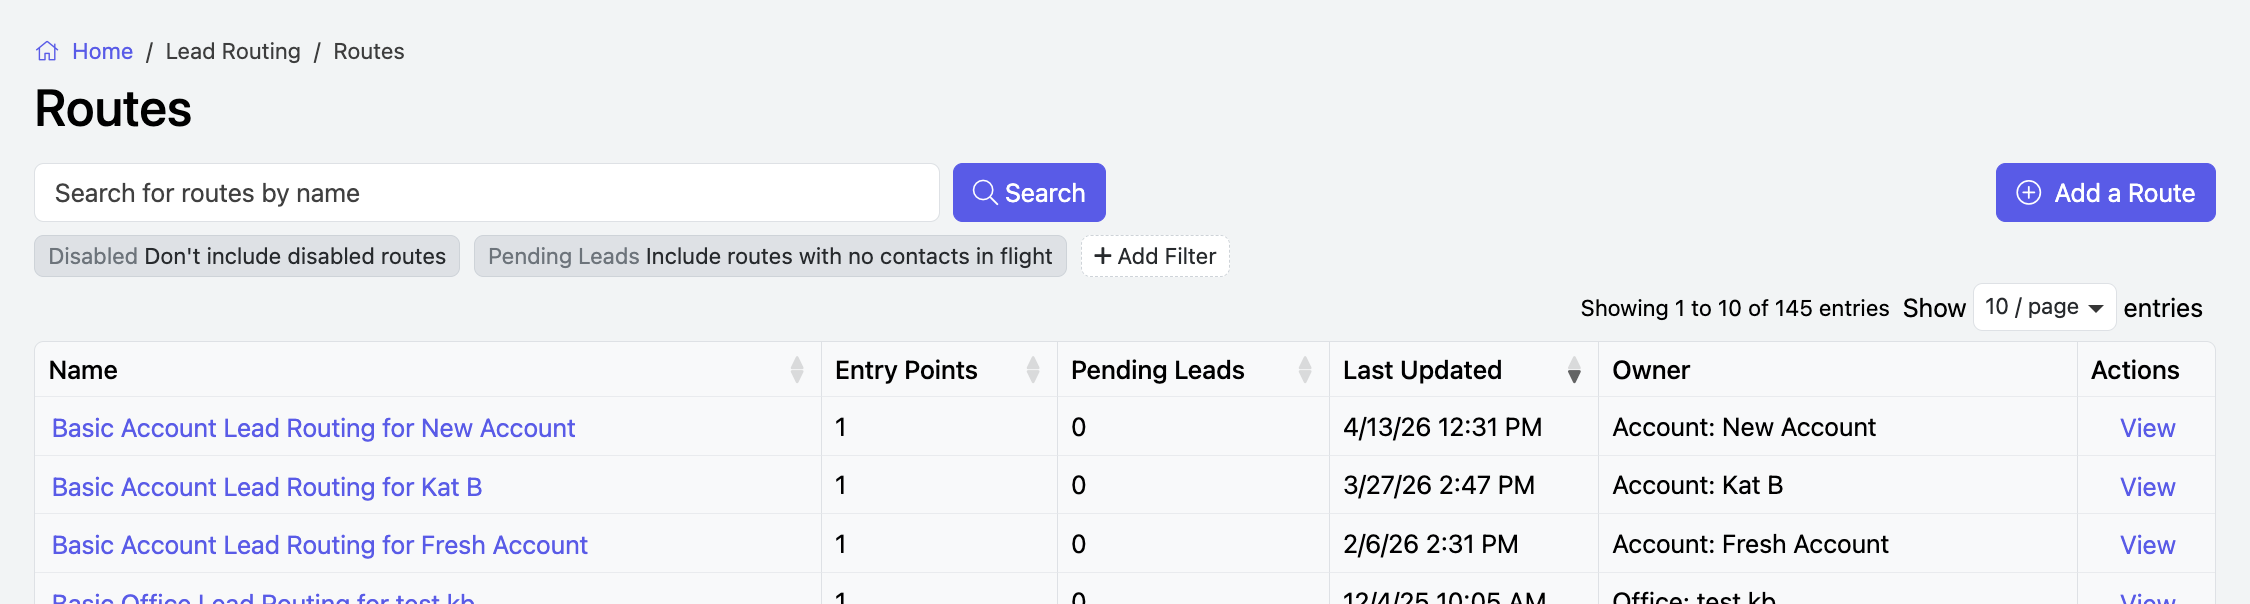Viewport: 2250px width, 604px height.
Task: Focus the search routes by name field
Action: click(x=486, y=193)
